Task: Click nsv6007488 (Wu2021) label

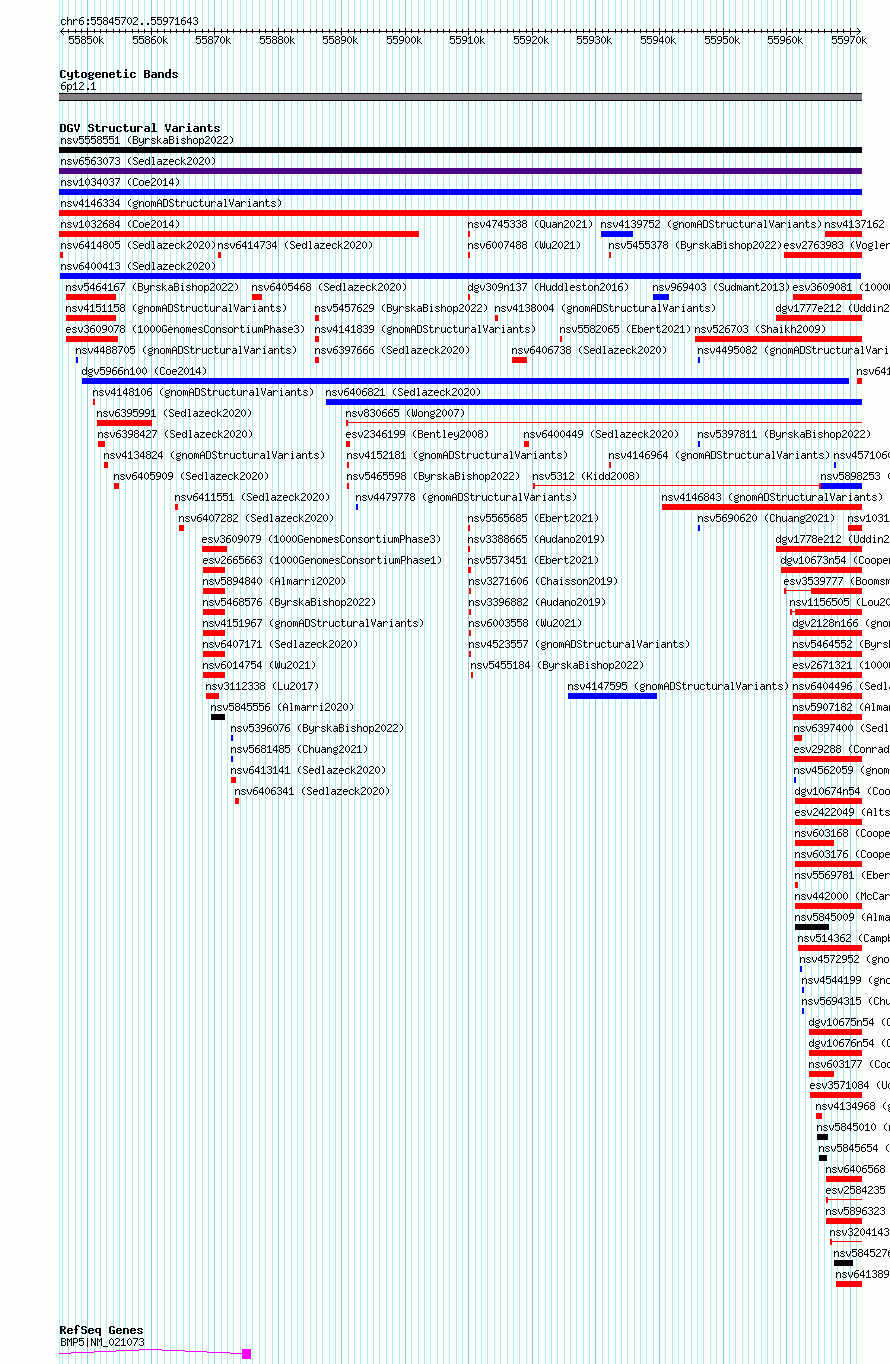Action: click(525, 245)
